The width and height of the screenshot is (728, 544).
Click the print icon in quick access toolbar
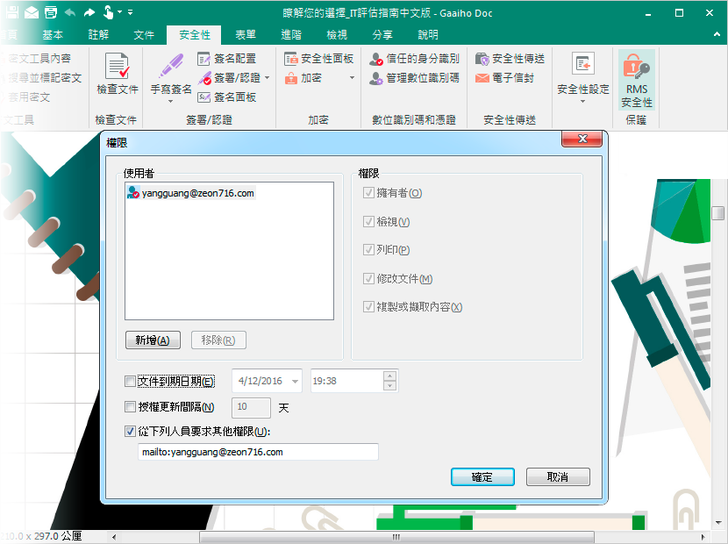click(x=51, y=13)
